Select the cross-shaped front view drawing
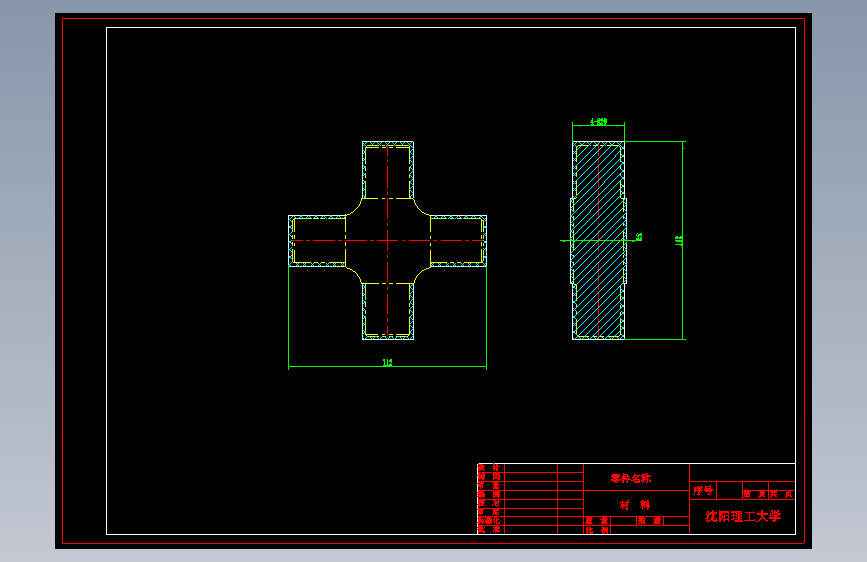 (388, 241)
